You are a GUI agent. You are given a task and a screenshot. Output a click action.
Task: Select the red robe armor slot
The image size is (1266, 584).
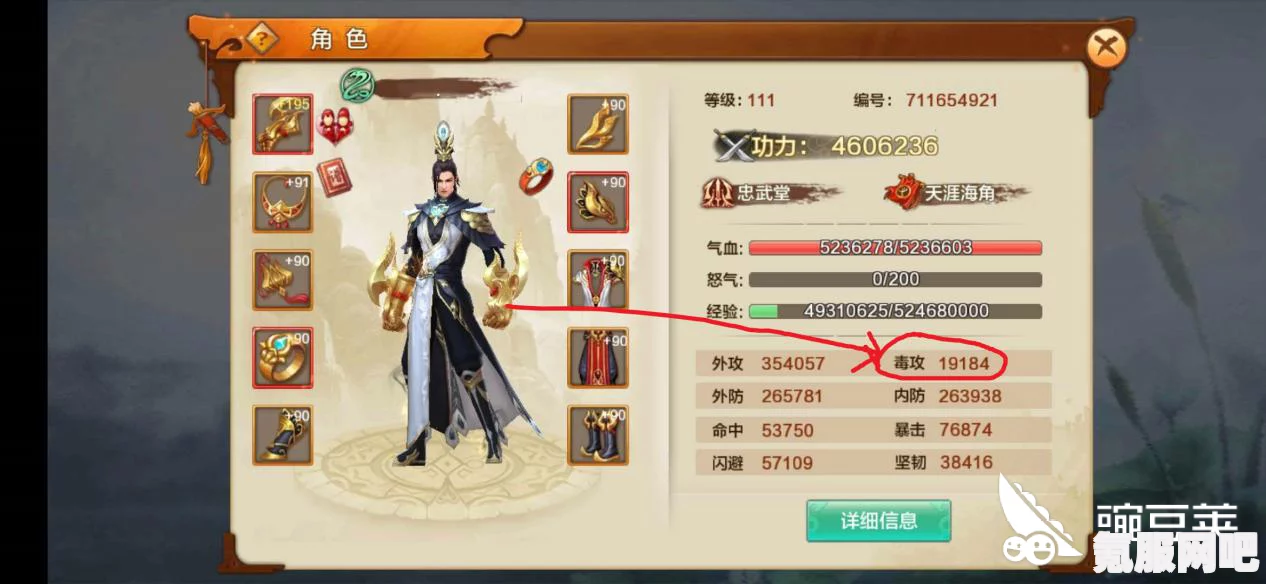pyautogui.click(x=598, y=357)
